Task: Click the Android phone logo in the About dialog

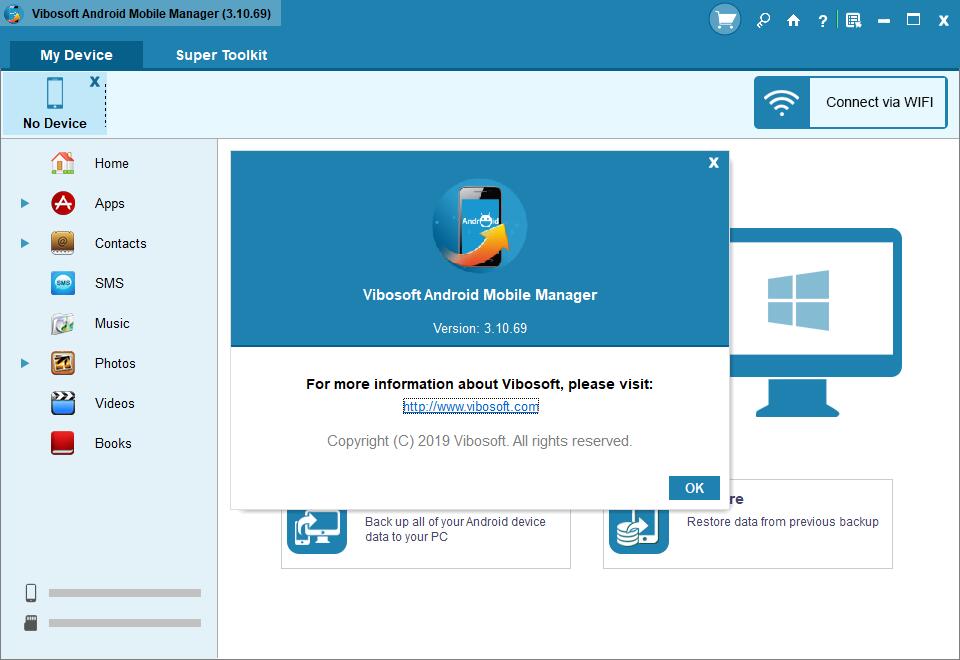Action: click(479, 226)
